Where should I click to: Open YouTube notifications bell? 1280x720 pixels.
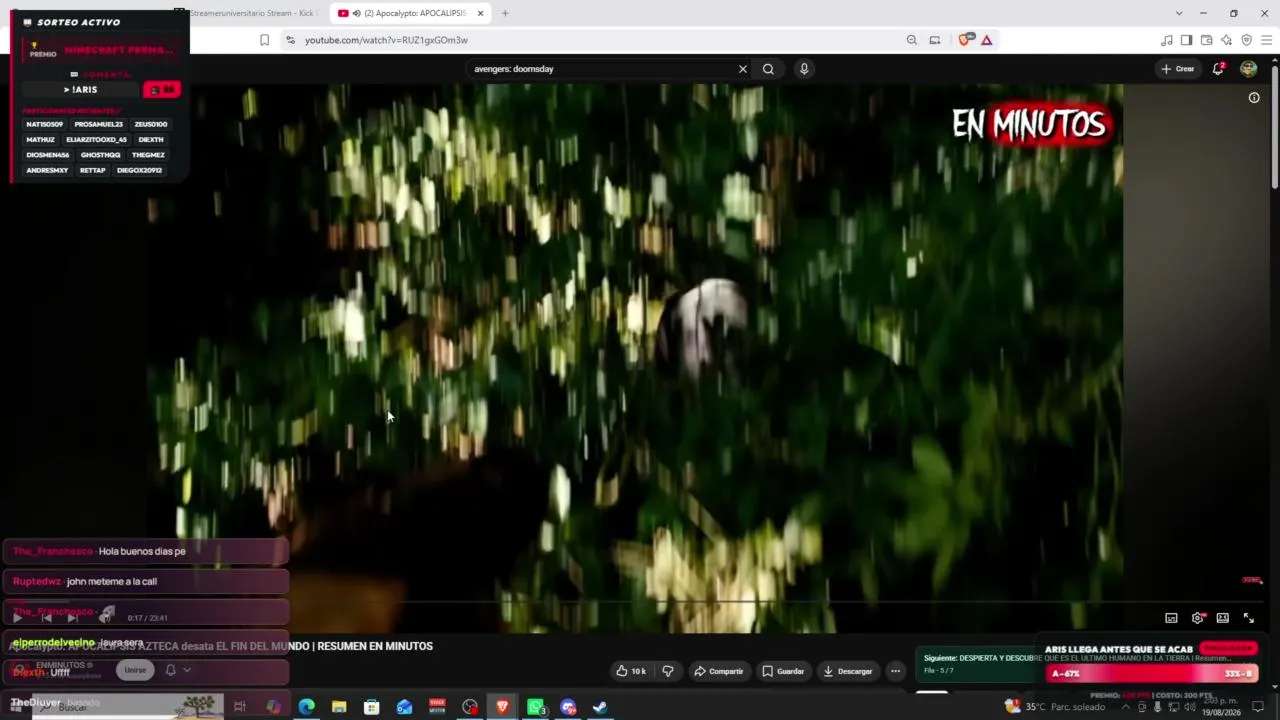point(1218,69)
